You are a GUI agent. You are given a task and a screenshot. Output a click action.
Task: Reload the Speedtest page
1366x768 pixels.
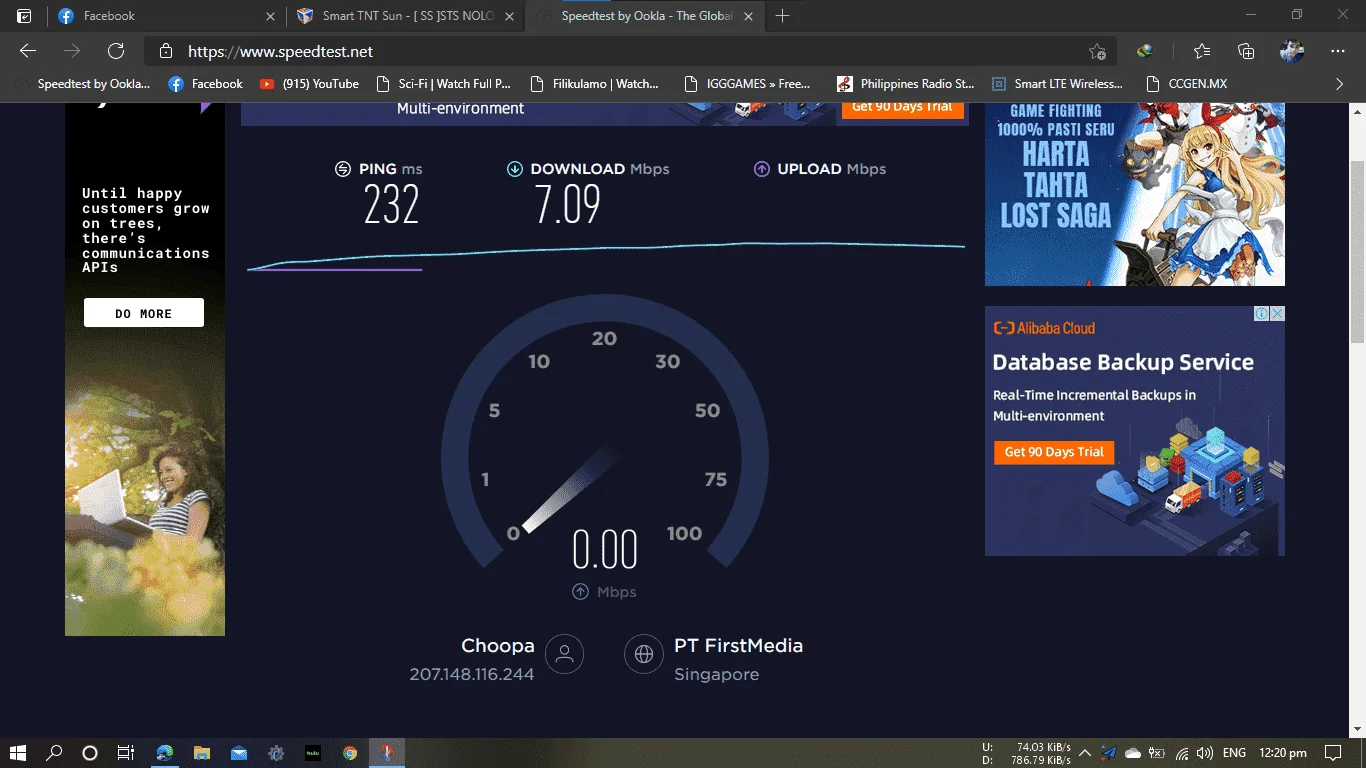pos(116,51)
